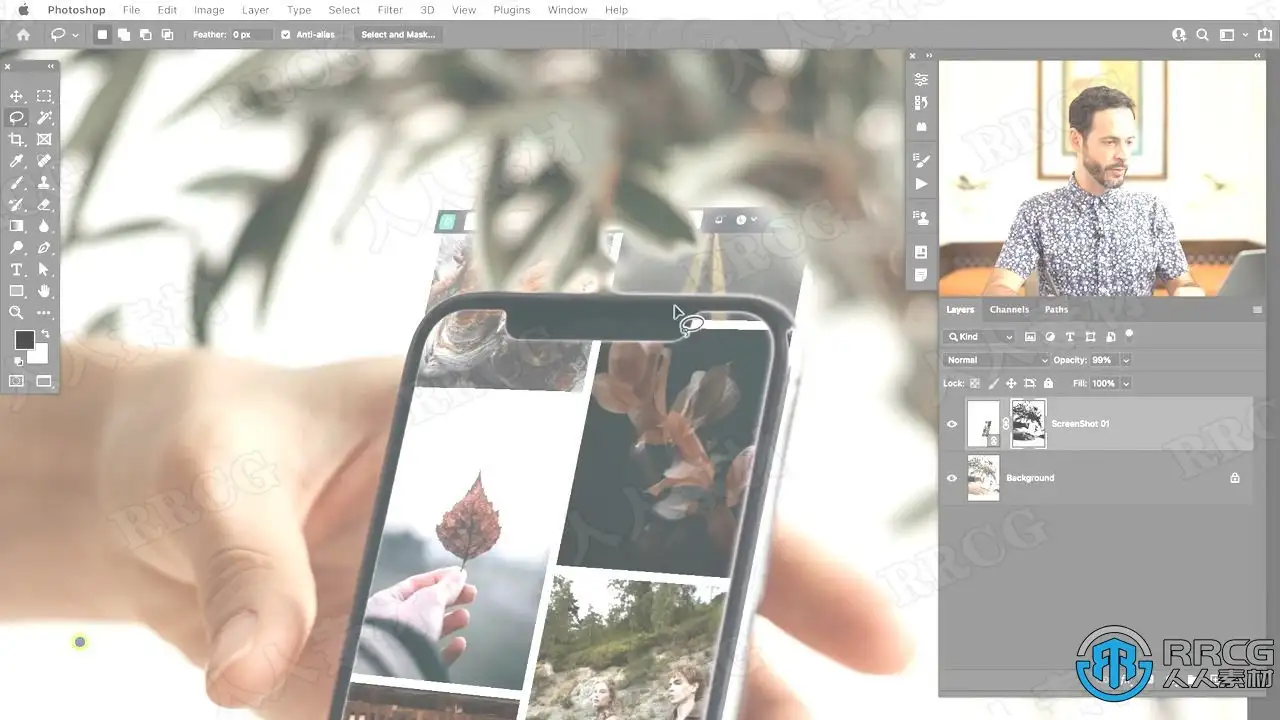Select the Dodge tool
1280x720 pixels.
click(17, 248)
